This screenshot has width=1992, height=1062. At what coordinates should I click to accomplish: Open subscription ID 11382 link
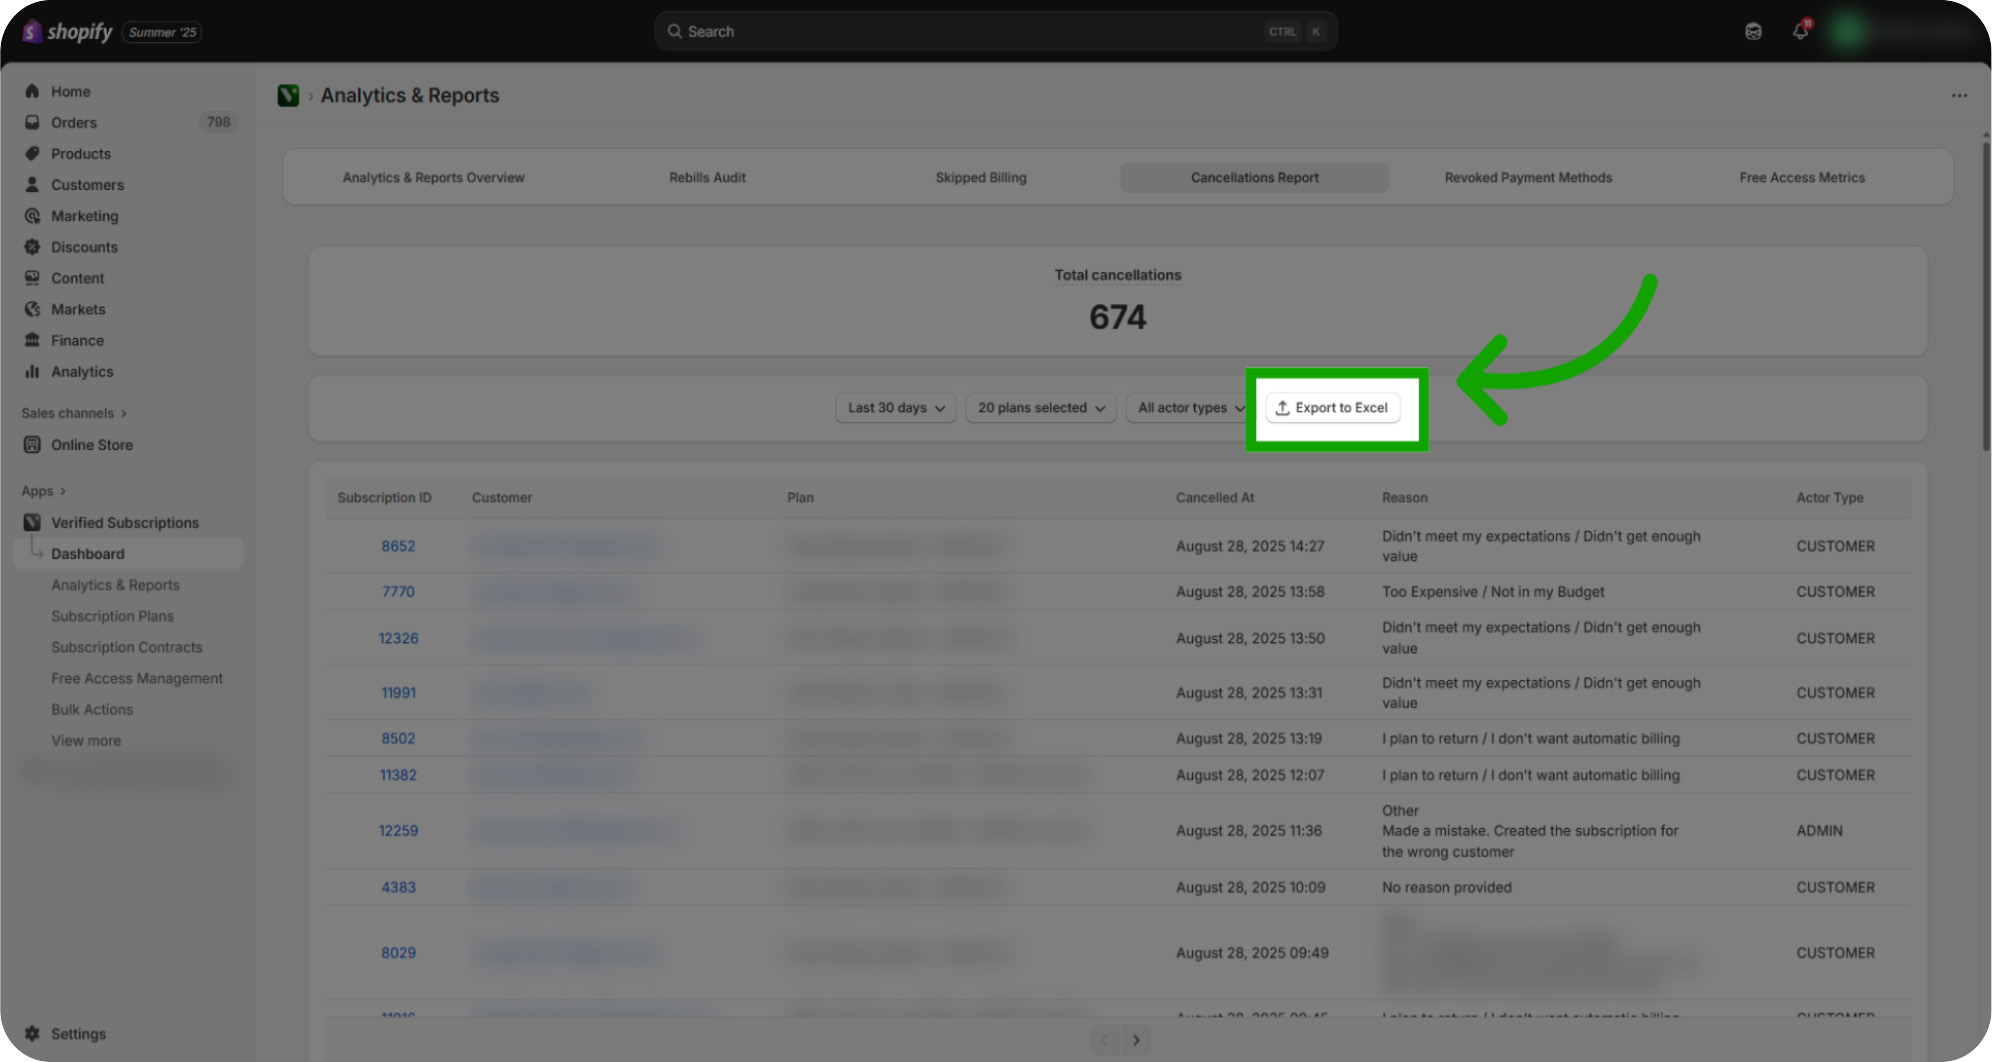(398, 775)
